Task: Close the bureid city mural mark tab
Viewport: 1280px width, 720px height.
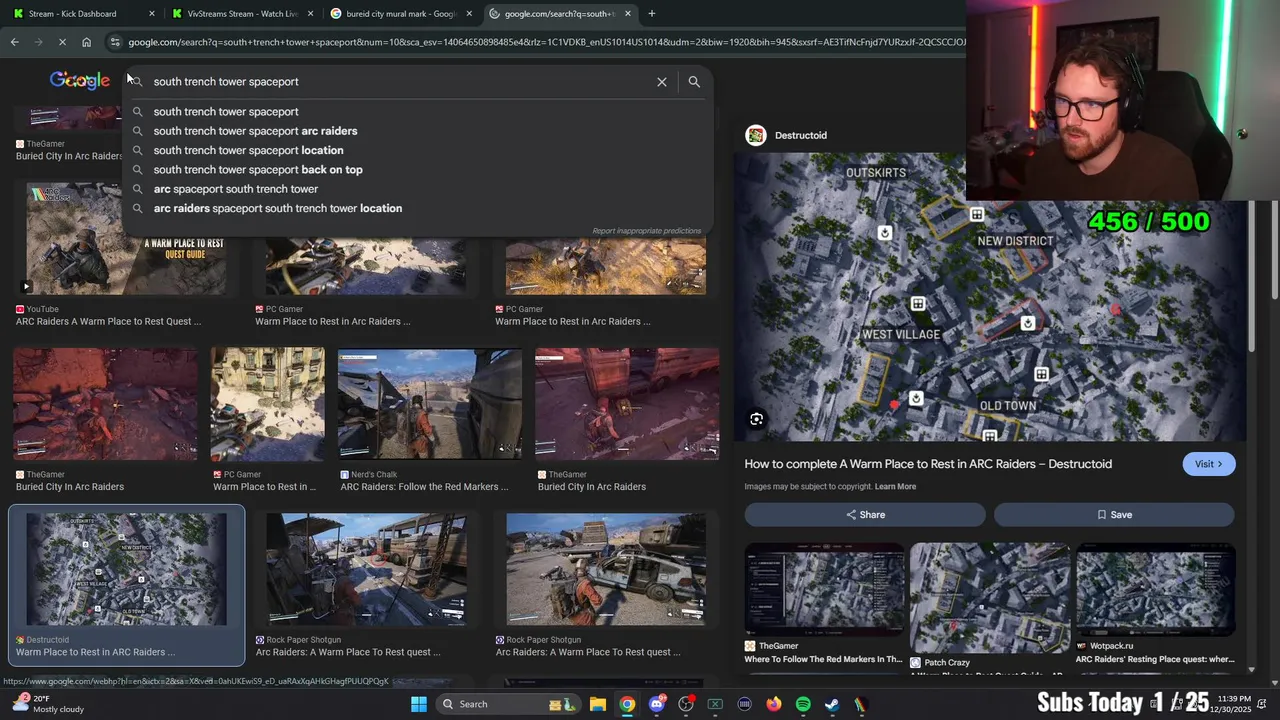Action: pos(469,14)
